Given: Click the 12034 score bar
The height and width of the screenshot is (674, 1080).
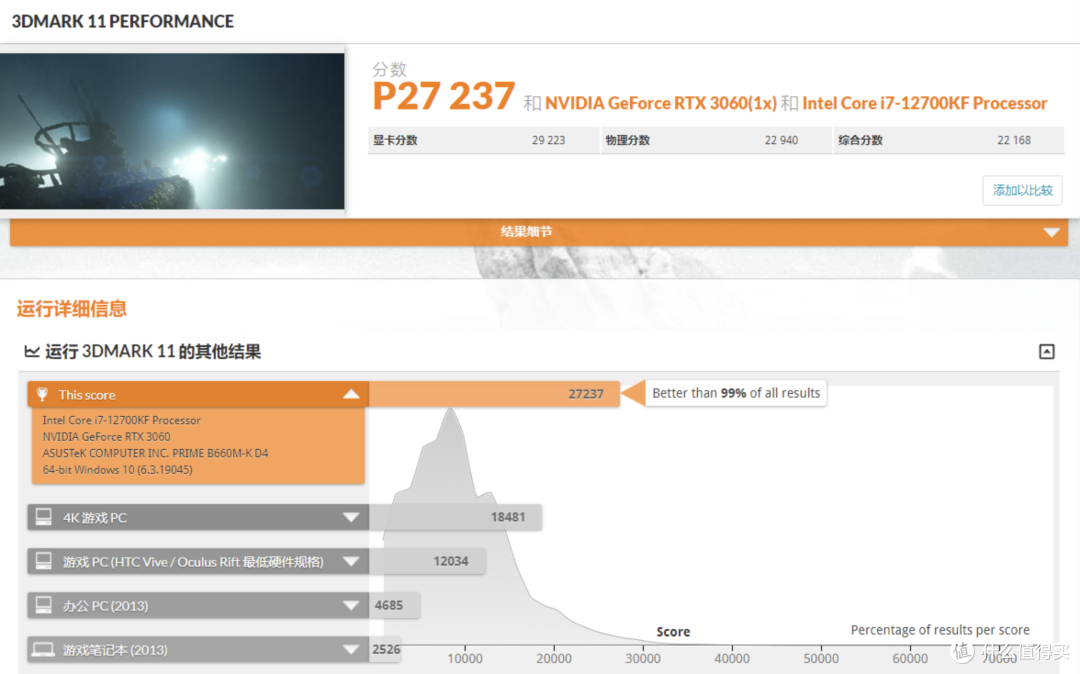Looking at the screenshot, I should click(427, 561).
